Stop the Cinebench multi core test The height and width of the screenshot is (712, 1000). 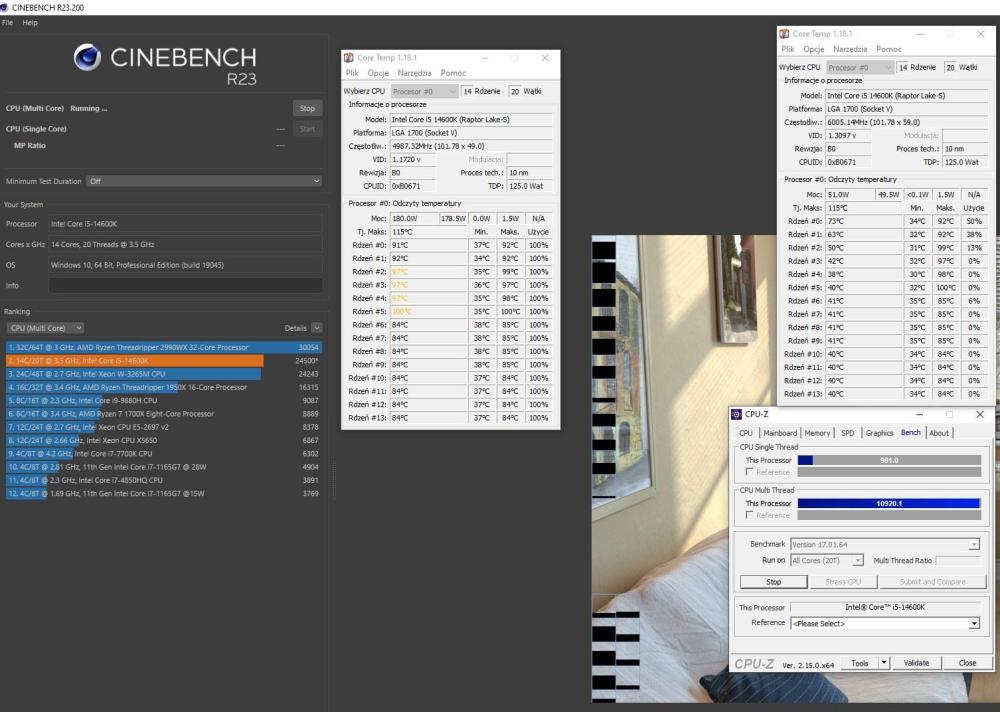pos(307,108)
